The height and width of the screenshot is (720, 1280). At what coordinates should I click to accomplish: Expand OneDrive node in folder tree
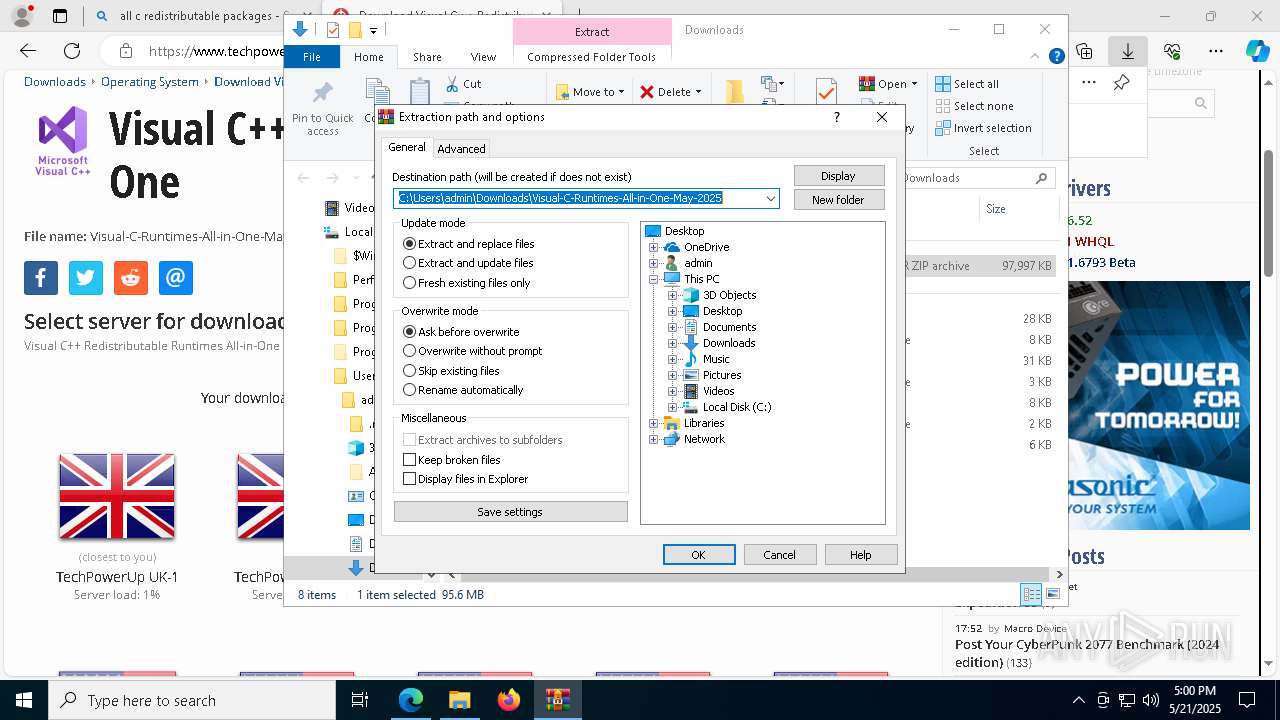(654, 247)
